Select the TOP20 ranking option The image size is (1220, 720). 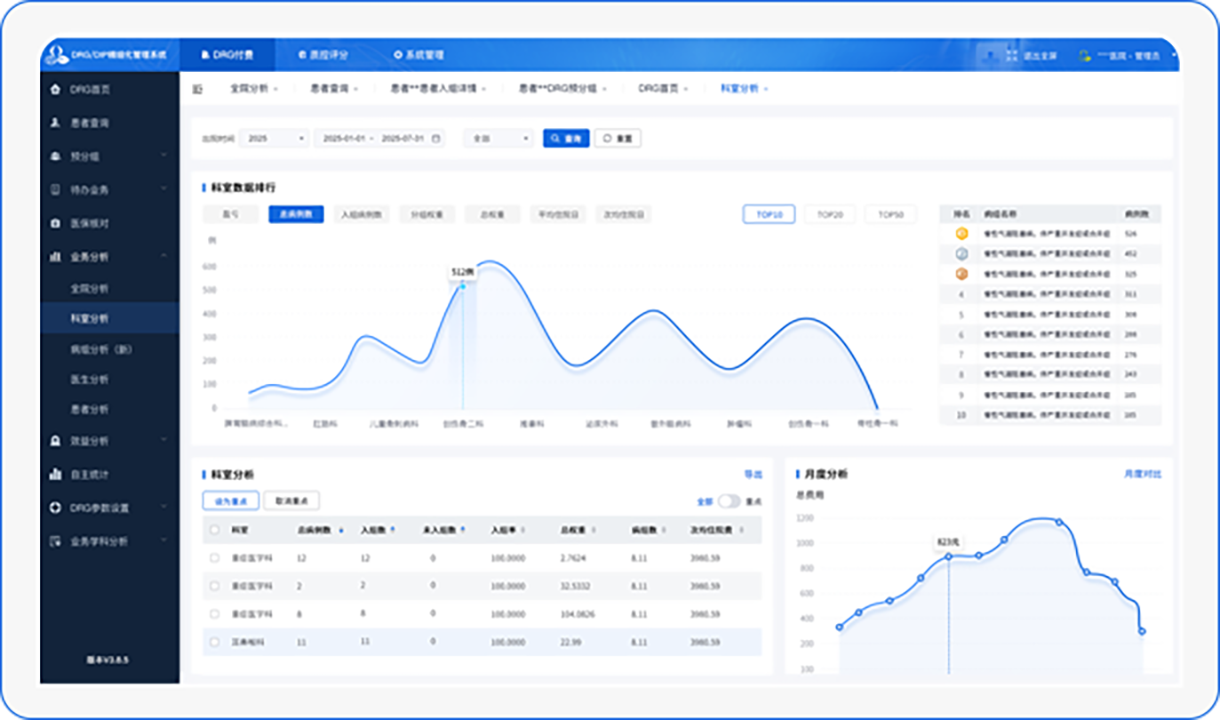(829, 214)
